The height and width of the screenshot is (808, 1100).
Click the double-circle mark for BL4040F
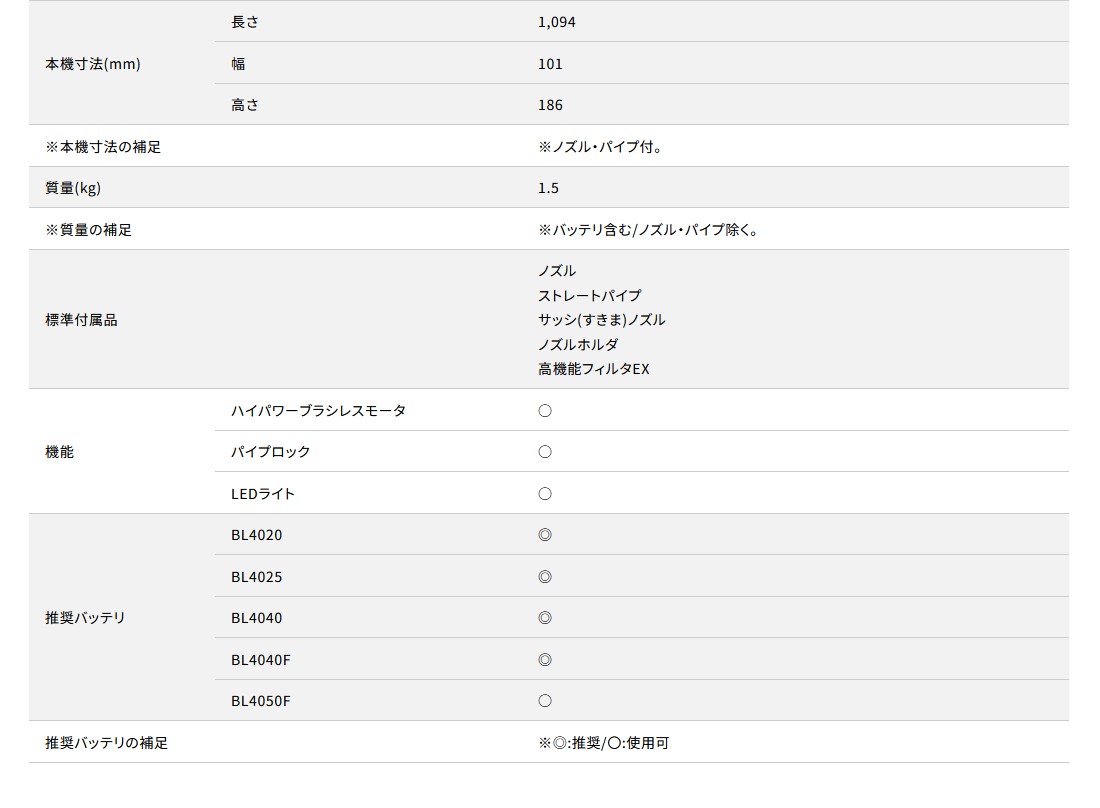click(545, 659)
